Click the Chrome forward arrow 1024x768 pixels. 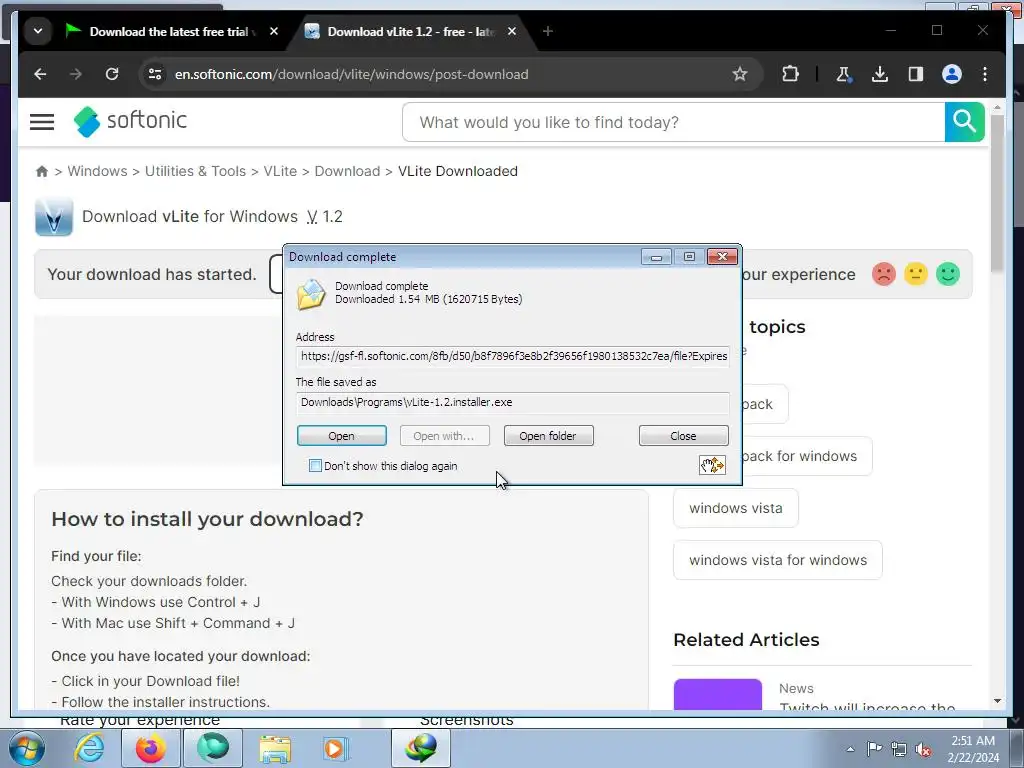coord(76,74)
